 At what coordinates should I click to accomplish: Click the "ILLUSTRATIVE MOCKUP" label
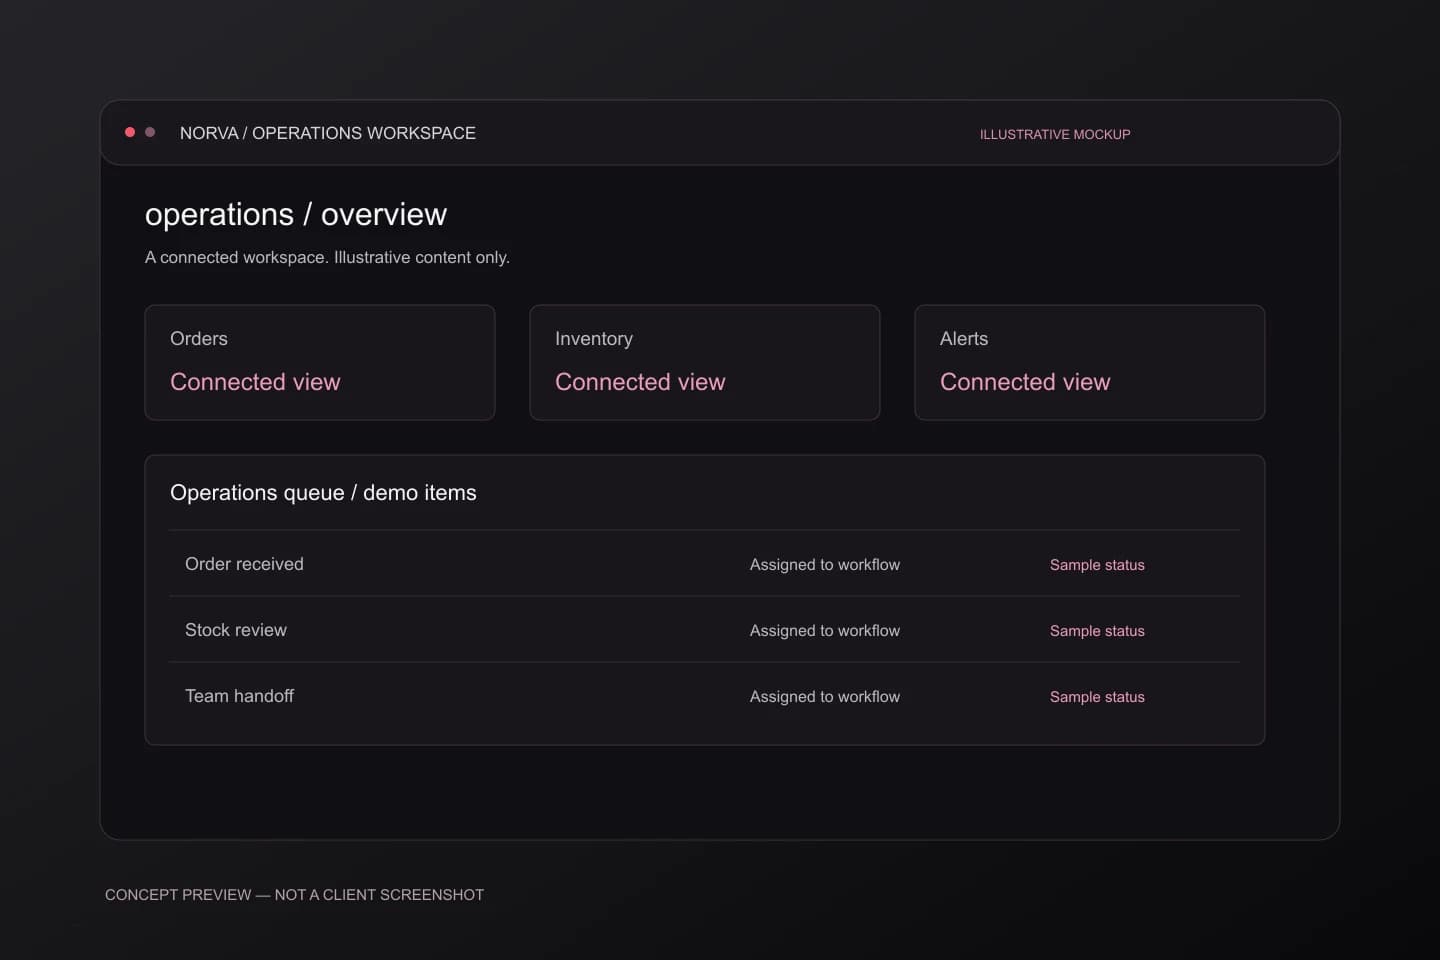[1055, 134]
